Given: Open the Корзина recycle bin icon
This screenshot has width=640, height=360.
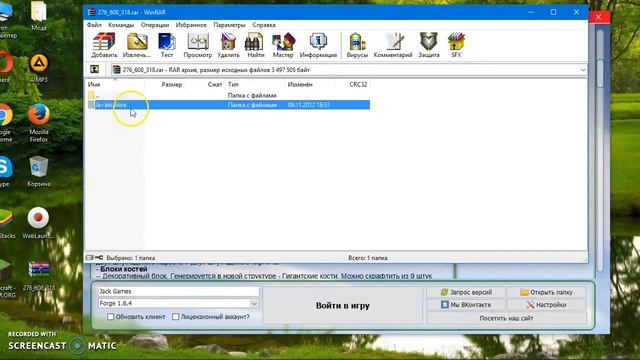Looking at the screenshot, I should (39, 171).
